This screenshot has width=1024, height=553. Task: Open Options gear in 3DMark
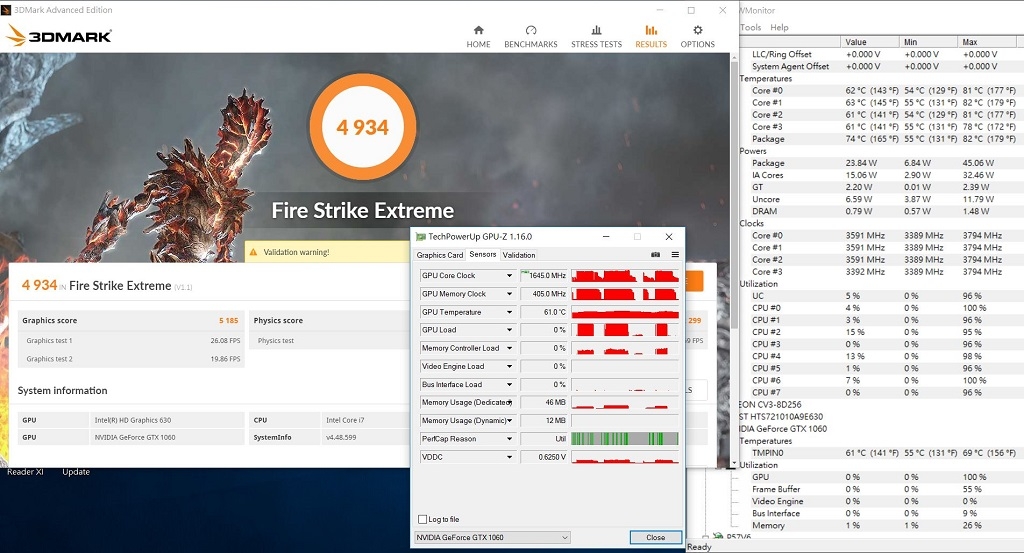(x=697, y=37)
